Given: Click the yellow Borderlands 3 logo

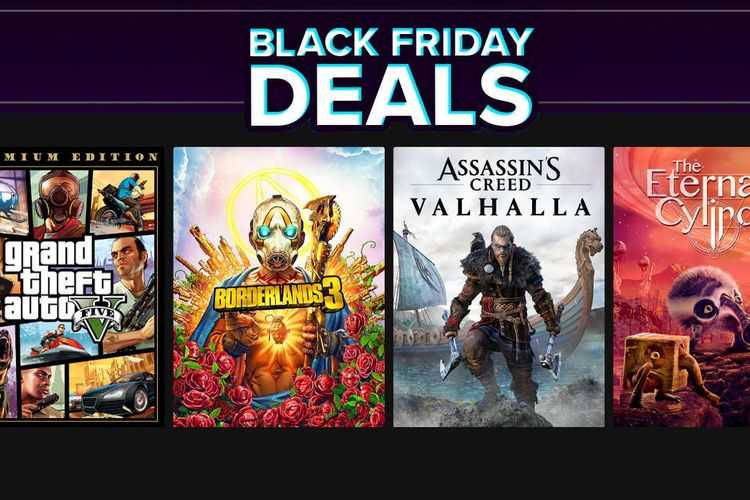Looking at the screenshot, I should click(x=279, y=294).
